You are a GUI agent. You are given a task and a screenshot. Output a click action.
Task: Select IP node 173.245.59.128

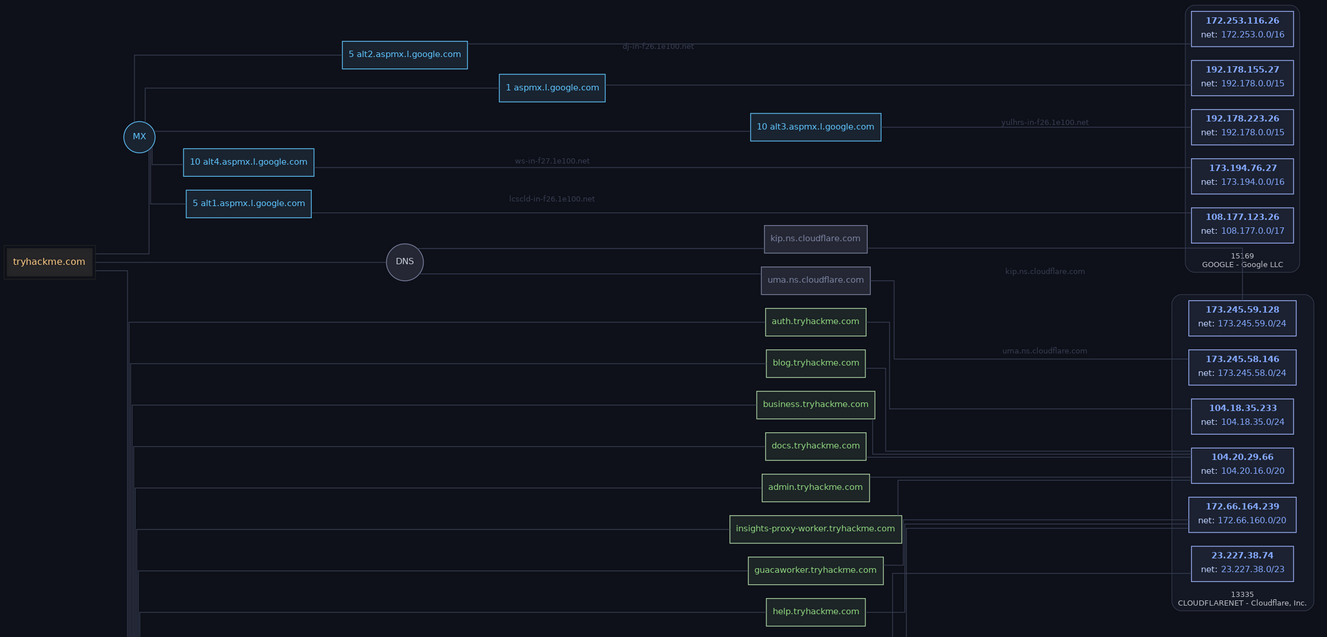(x=1242, y=317)
